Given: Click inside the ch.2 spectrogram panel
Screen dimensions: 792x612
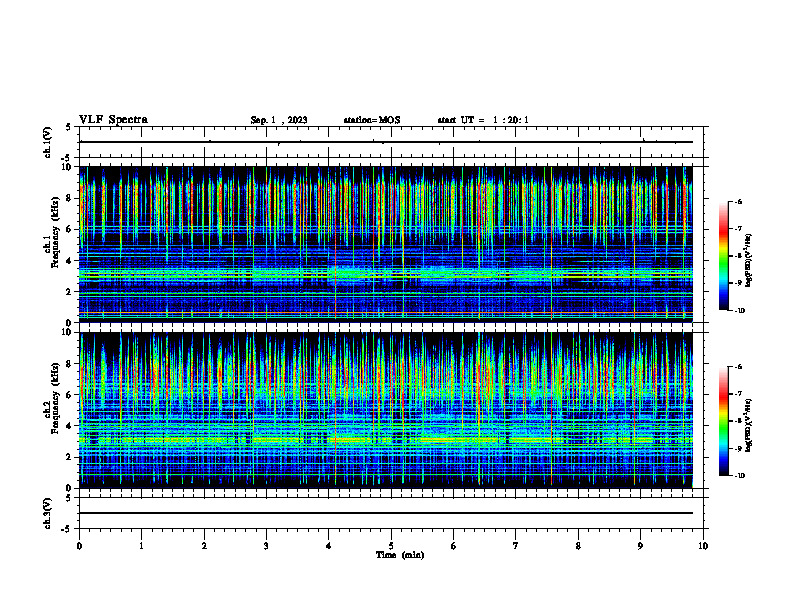Looking at the screenshot, I should tap(385, 410).
